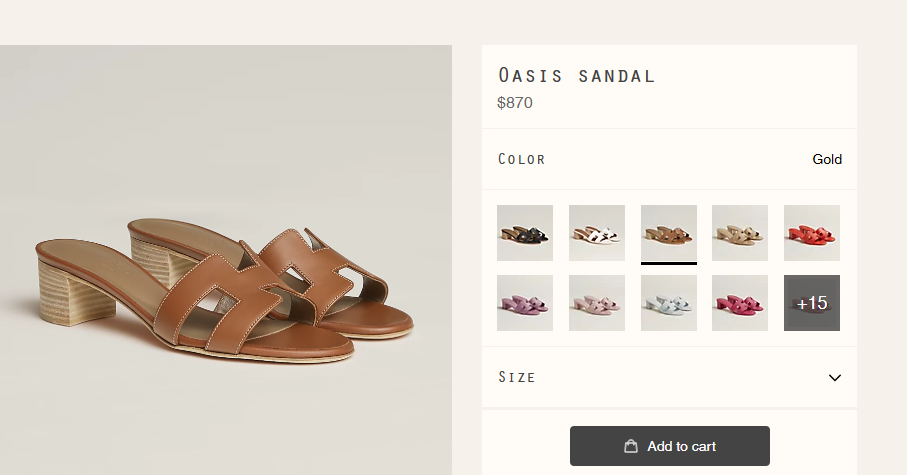Open the Size section label
The width and height of the screenshot is (907, 475).
pyautogui.click(x=517, y=378)
